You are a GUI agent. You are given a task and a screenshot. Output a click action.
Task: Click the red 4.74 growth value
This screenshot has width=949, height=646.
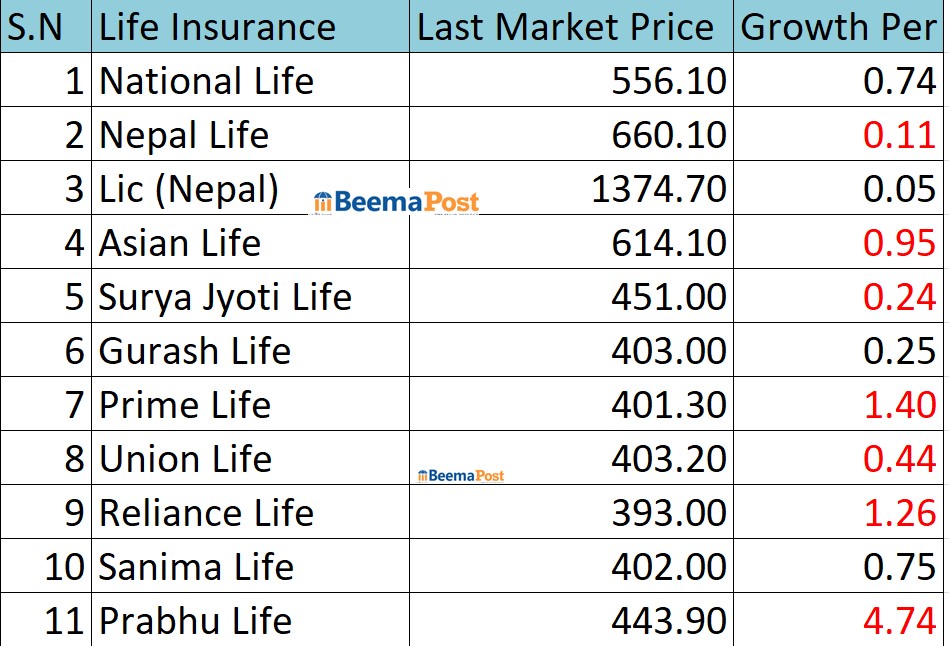coord(899,621)
